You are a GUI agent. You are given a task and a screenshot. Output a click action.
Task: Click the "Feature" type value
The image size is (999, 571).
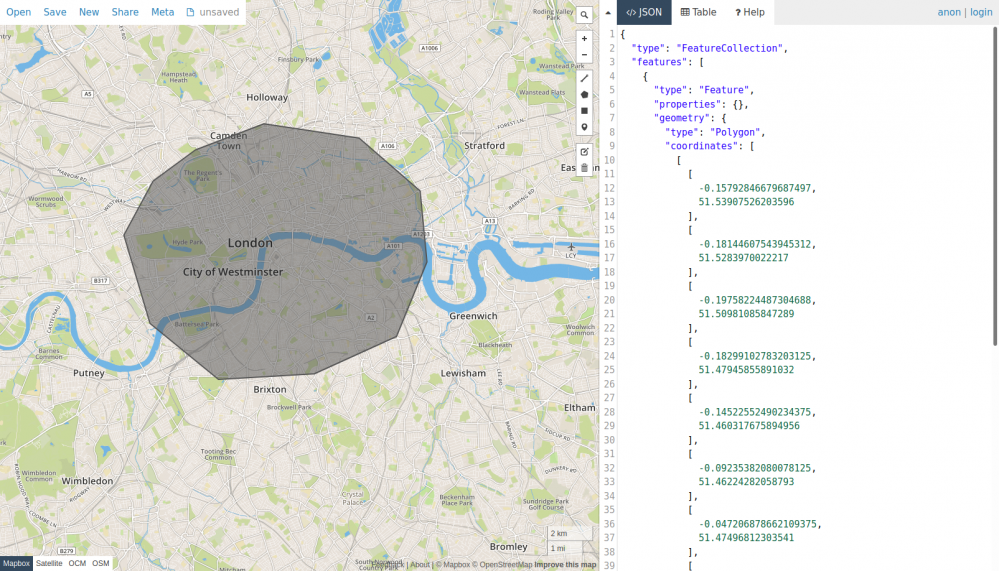[x=723, y=90]
